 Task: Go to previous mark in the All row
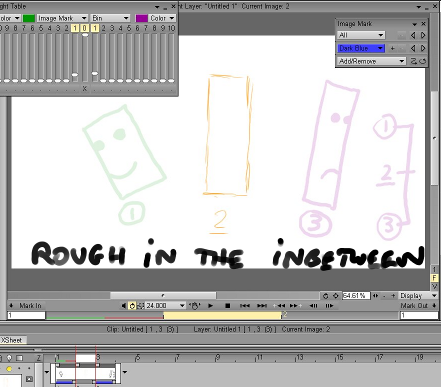click(x=413, y=35)
